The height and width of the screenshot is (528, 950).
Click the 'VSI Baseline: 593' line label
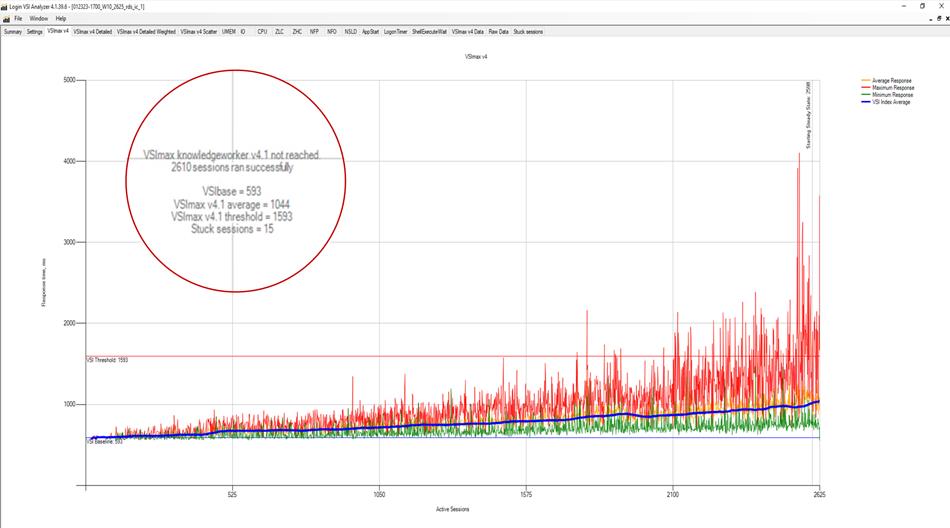105,442
